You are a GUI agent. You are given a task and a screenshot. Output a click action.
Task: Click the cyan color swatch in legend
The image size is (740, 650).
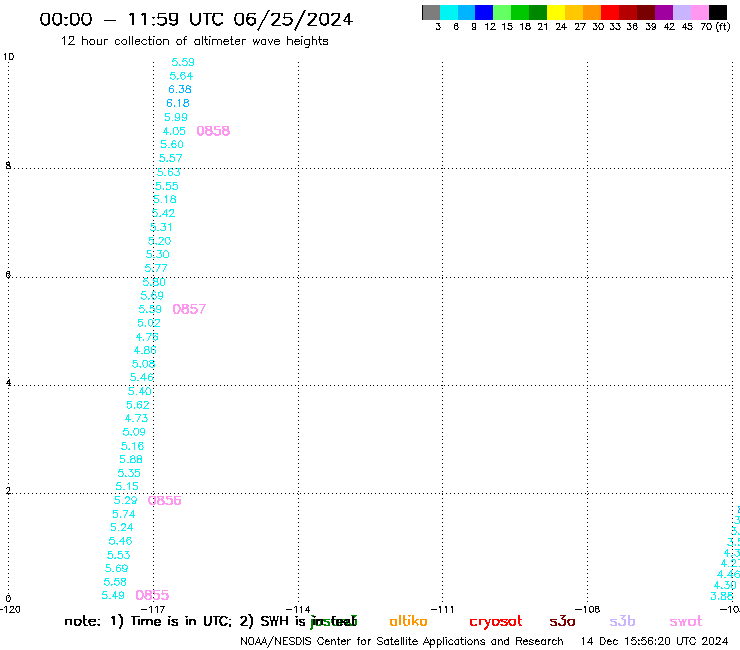click(x=449, y=12)
